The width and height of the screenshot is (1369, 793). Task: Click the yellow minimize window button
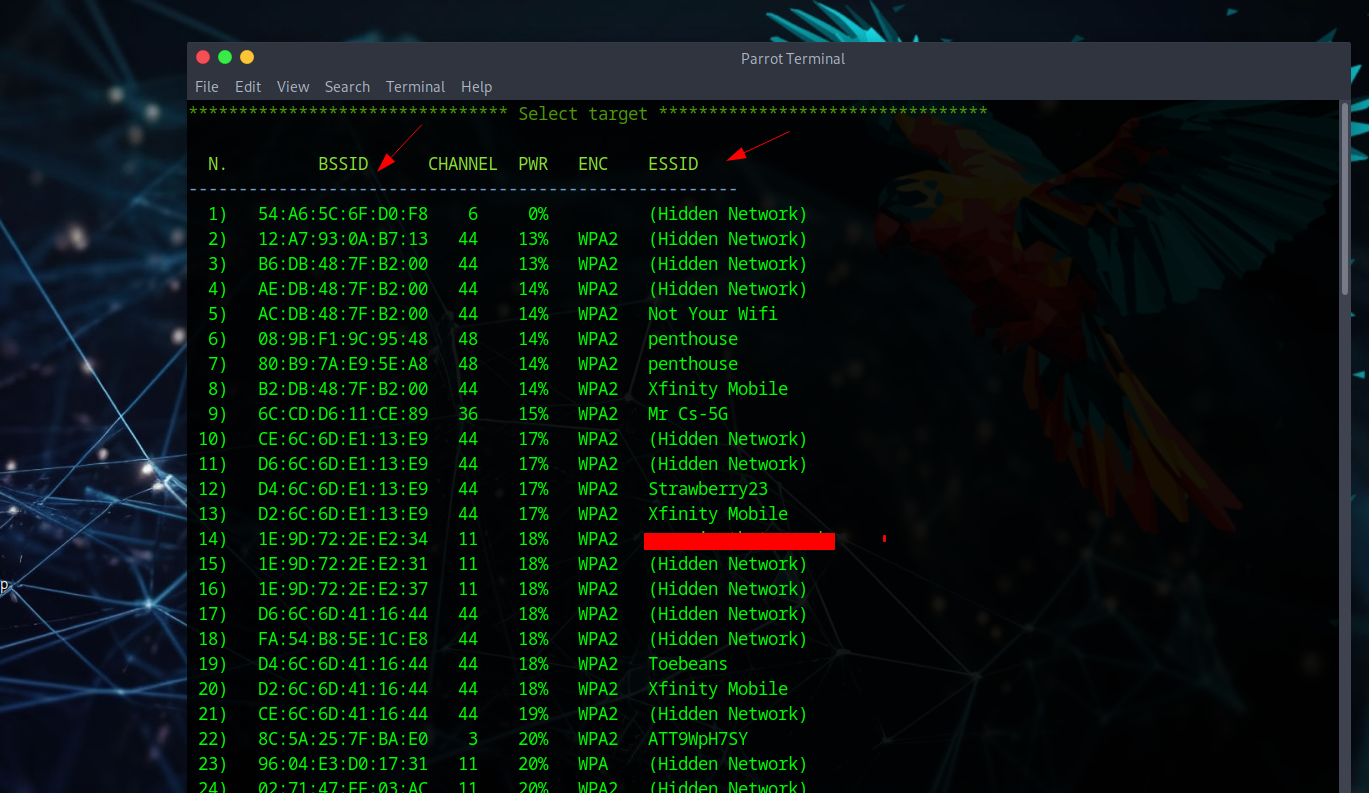247,57
